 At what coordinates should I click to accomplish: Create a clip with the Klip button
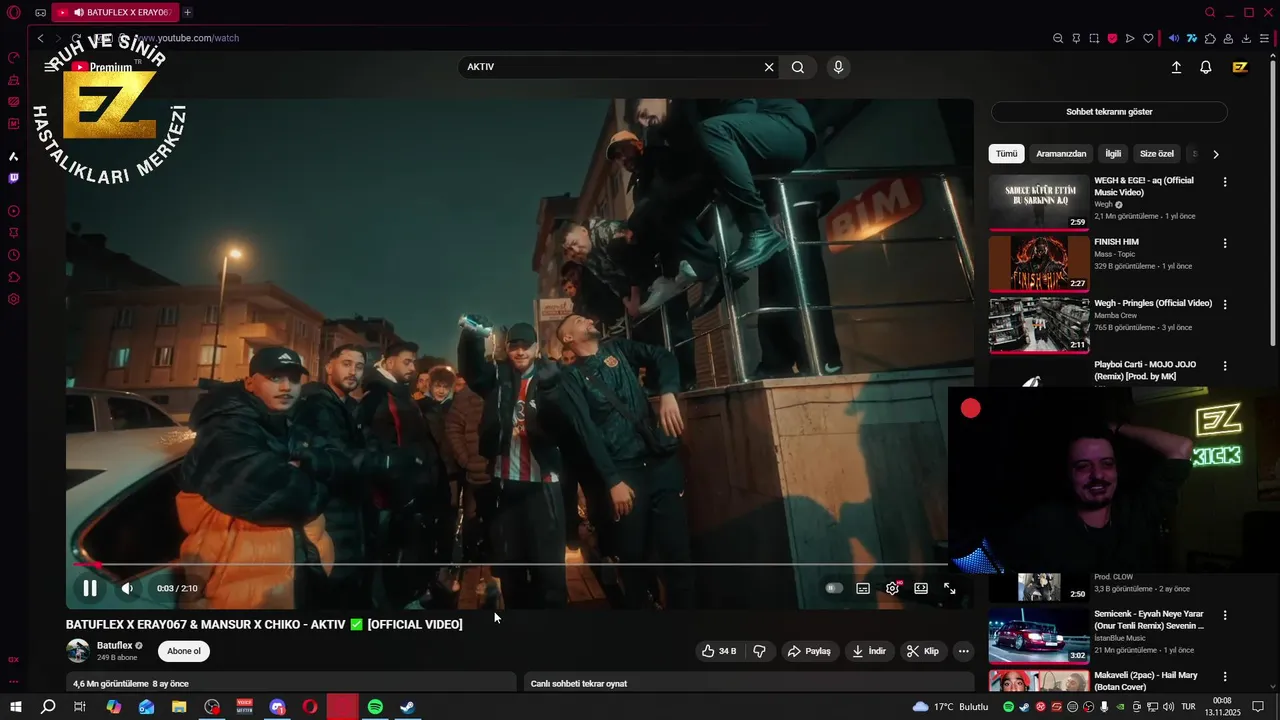[x=923, y=651]
